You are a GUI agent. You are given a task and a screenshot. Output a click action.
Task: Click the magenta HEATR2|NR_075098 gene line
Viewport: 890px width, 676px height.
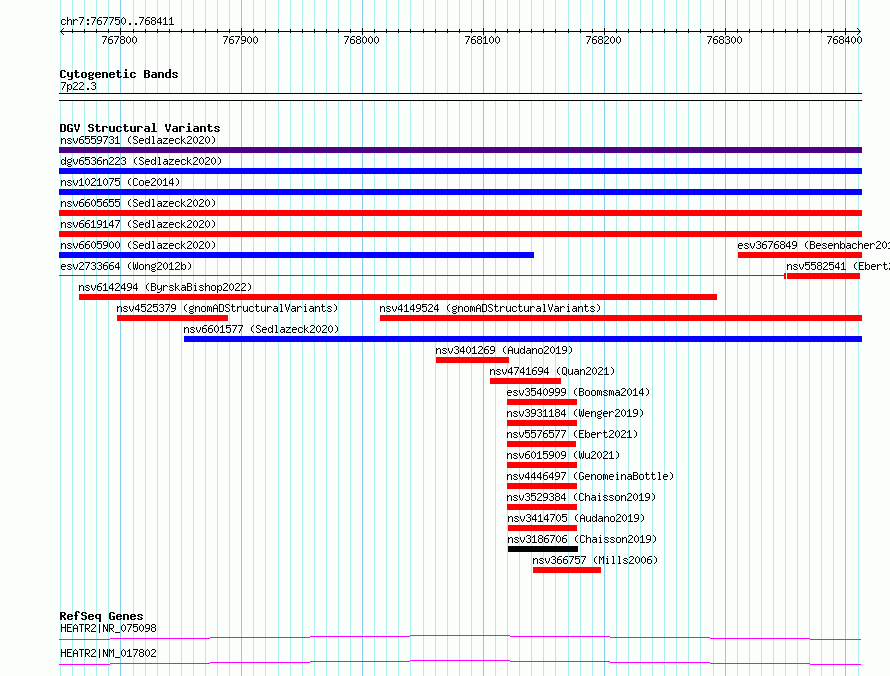(x=460, y=637)
